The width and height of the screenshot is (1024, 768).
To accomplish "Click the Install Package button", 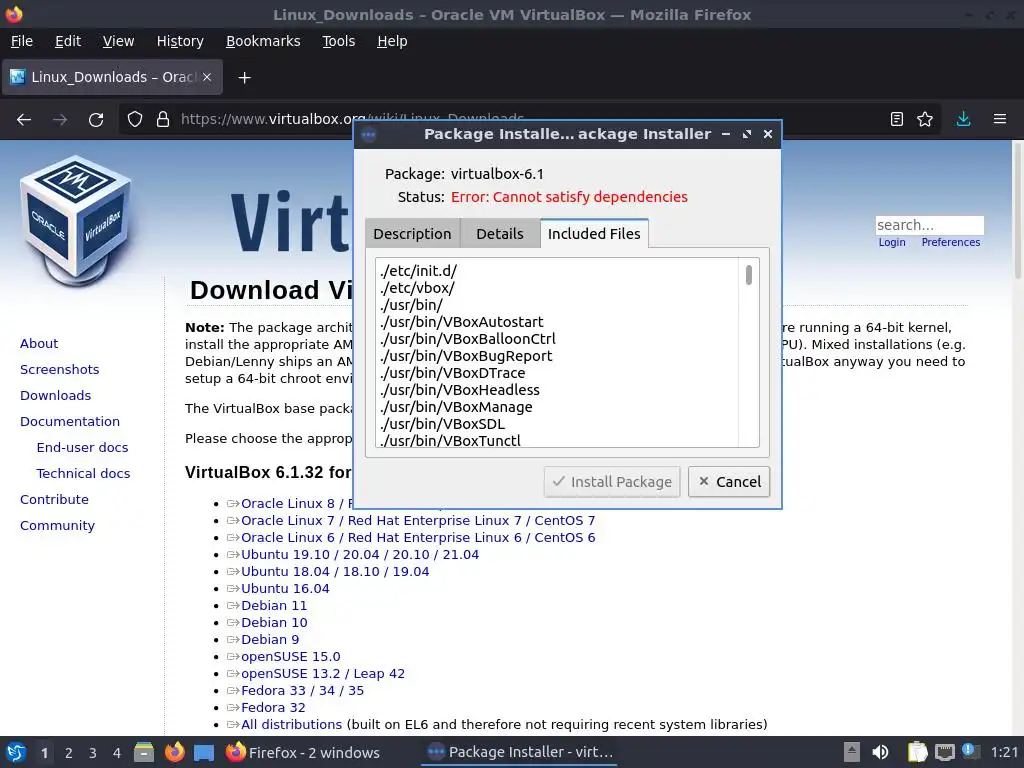I will click(x=612, y=482).
